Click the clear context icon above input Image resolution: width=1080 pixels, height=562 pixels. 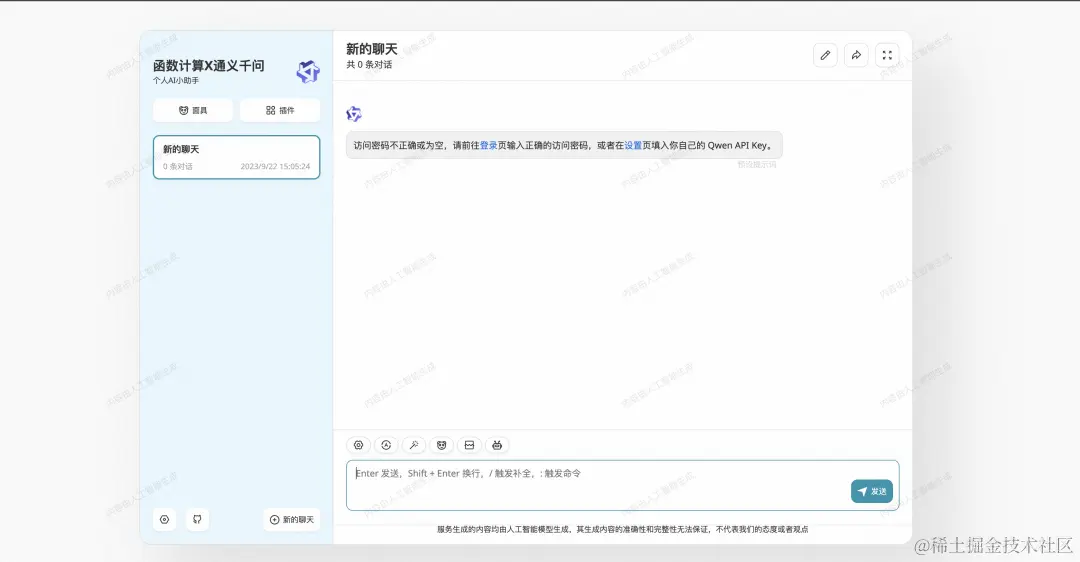click(x=469, y=445)
